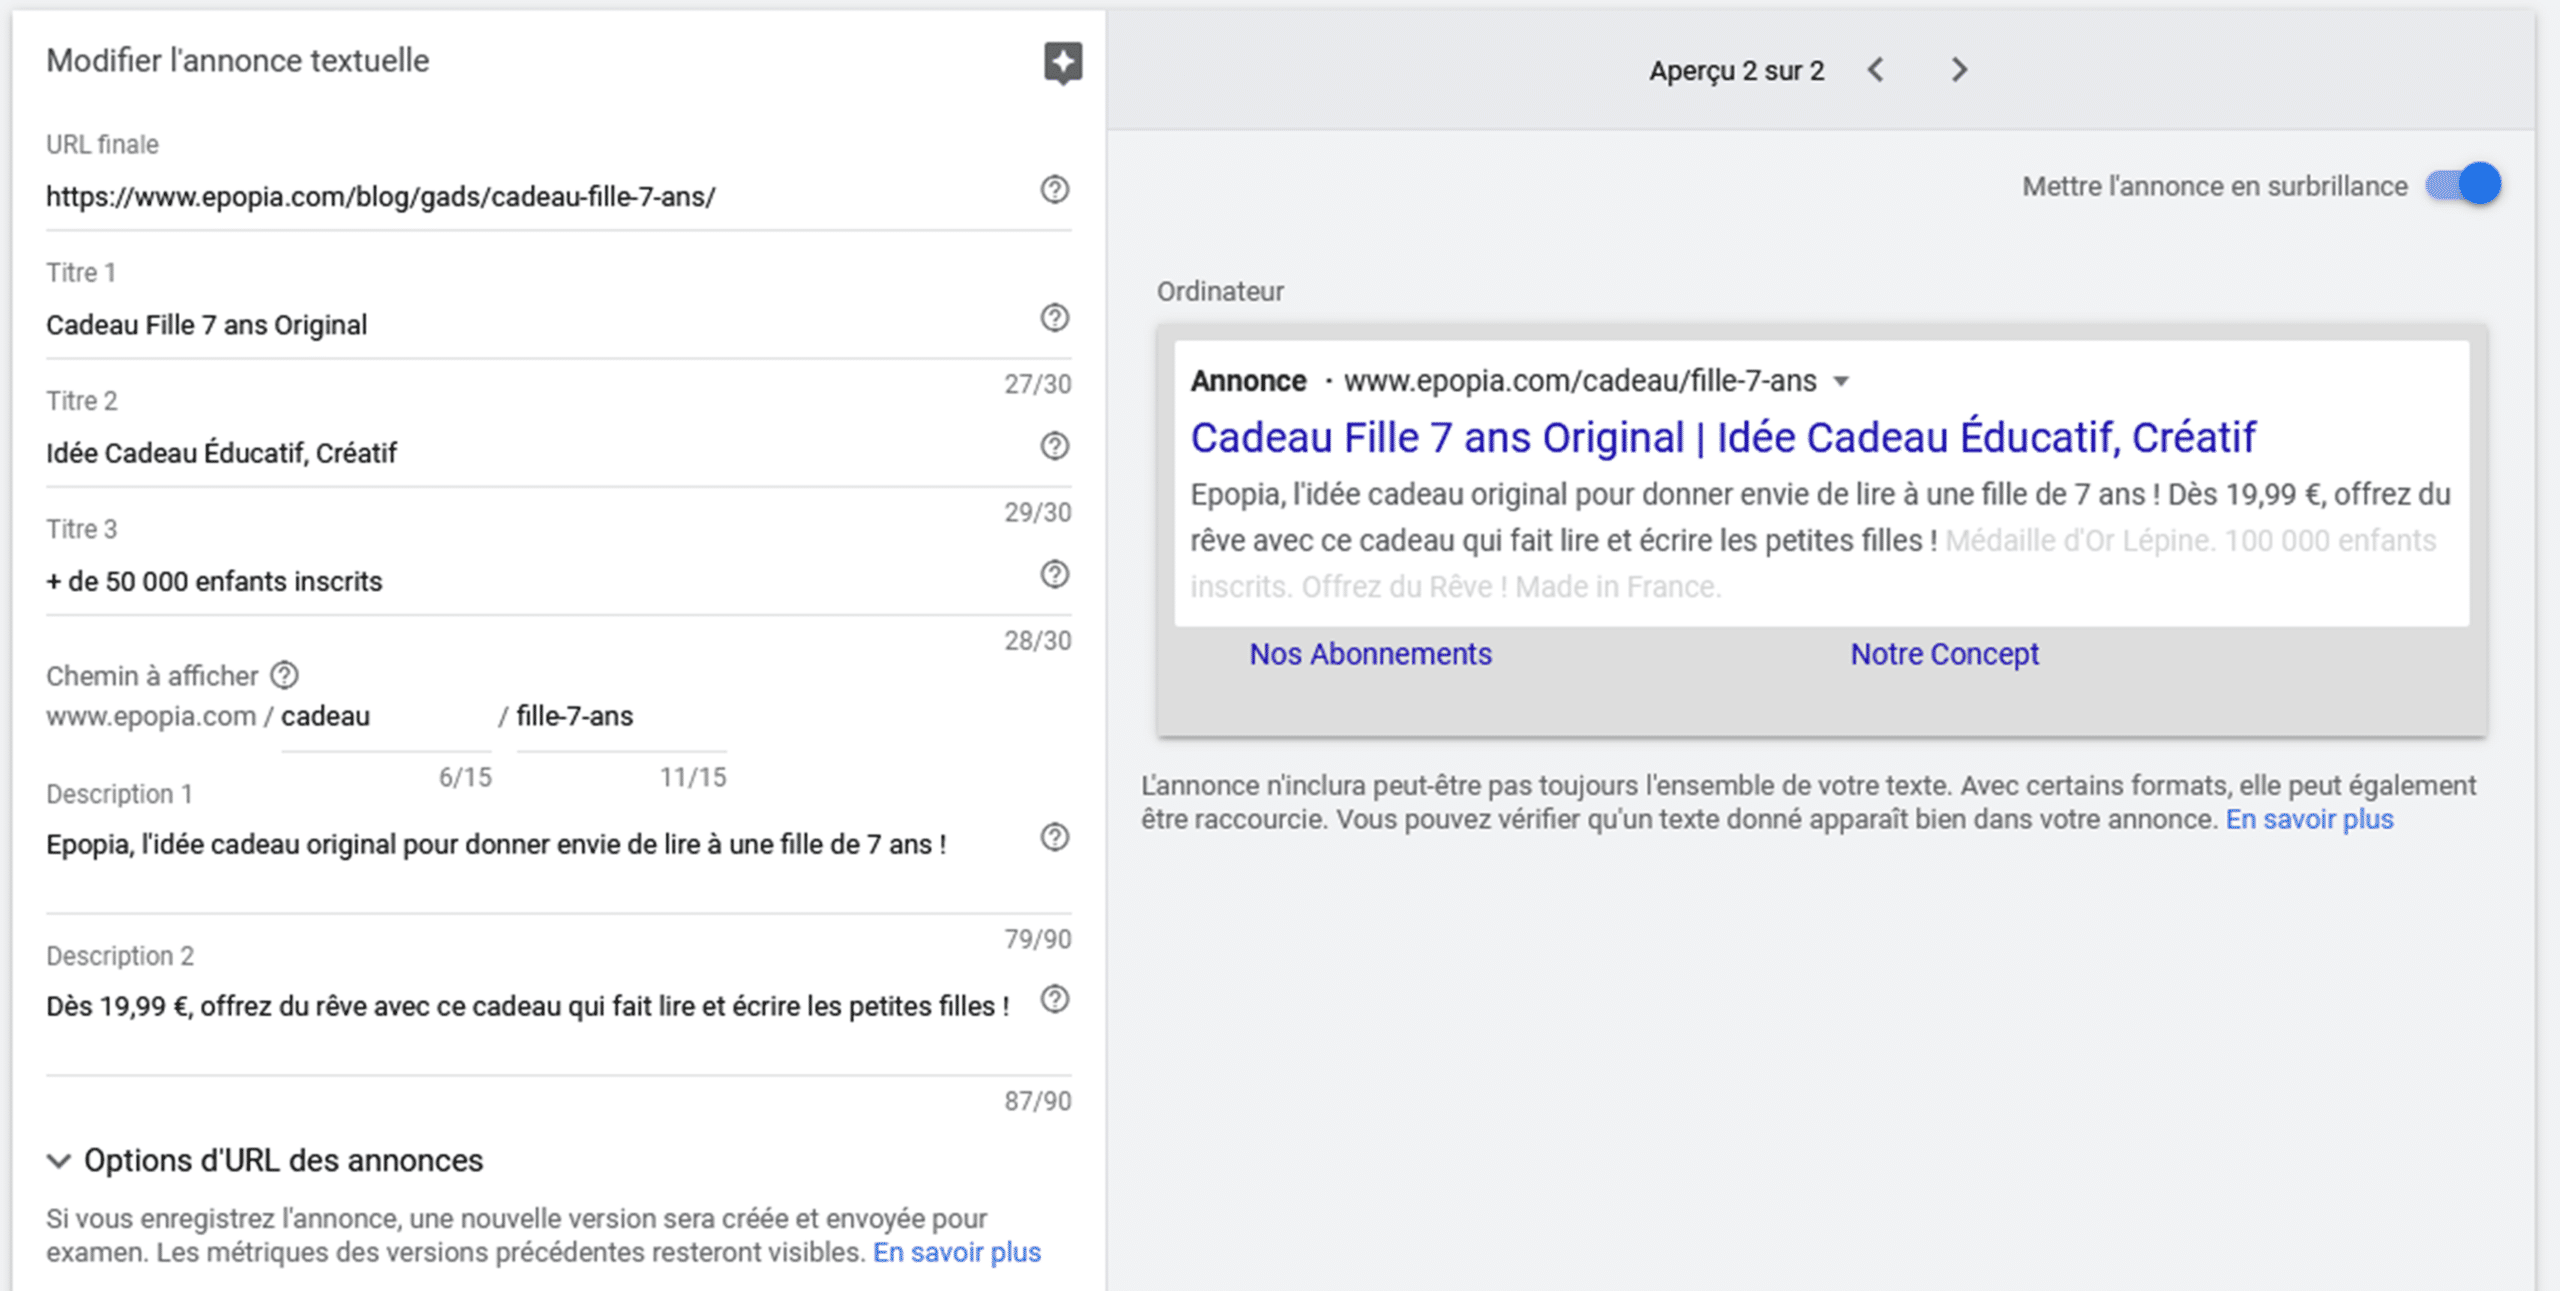Open dropdown arrow beside ad display URL
The width and height of the screenshot is (2560, 1291).
(x=1841, y=381)
